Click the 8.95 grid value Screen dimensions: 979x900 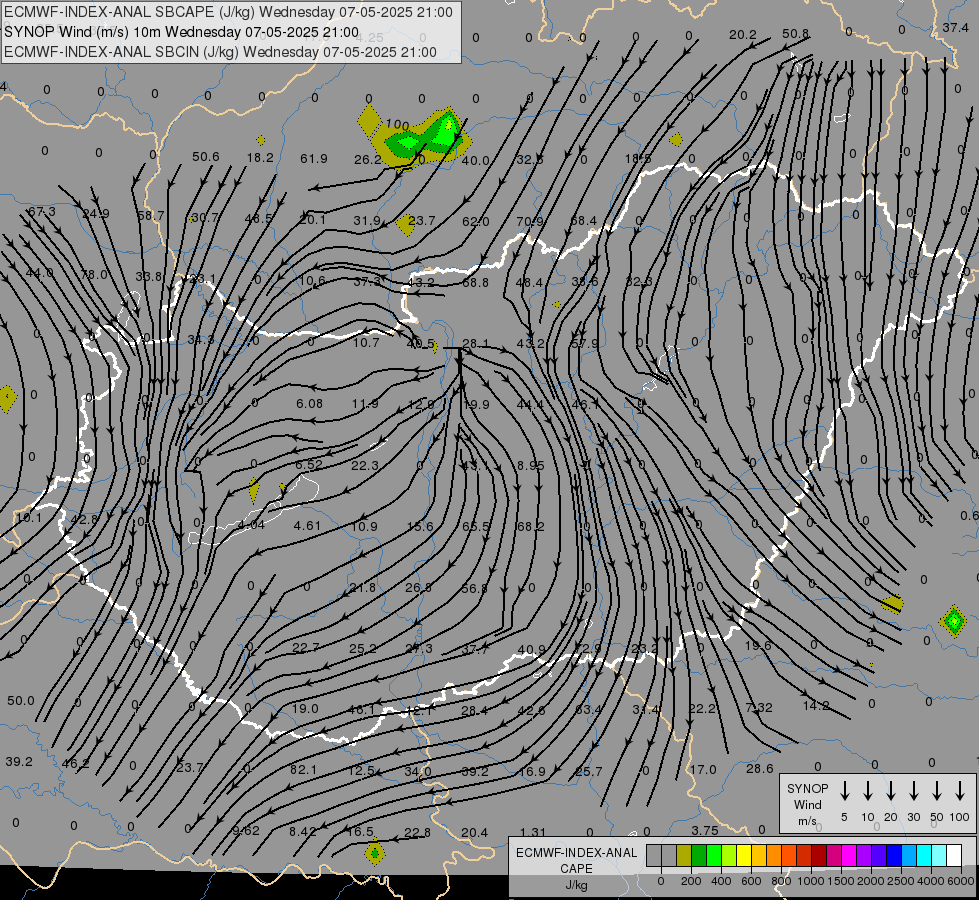531,465
